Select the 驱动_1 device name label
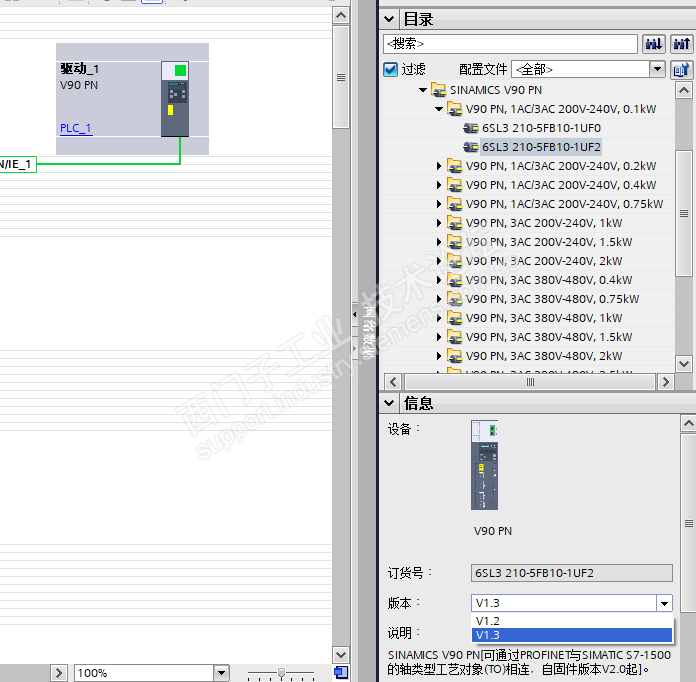Image resolution: width=696 pixels, height=682 pixels. pos(79,69)
